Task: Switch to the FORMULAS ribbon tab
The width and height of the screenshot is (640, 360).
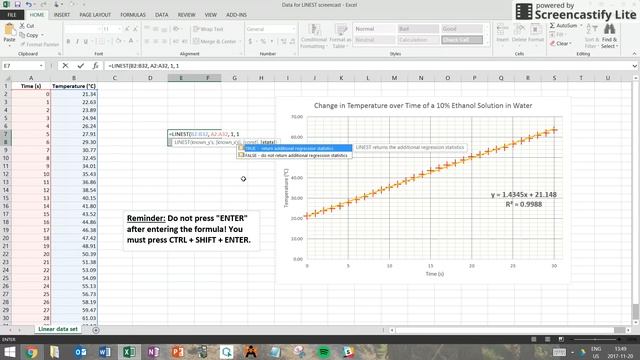Action: point(133,15)
